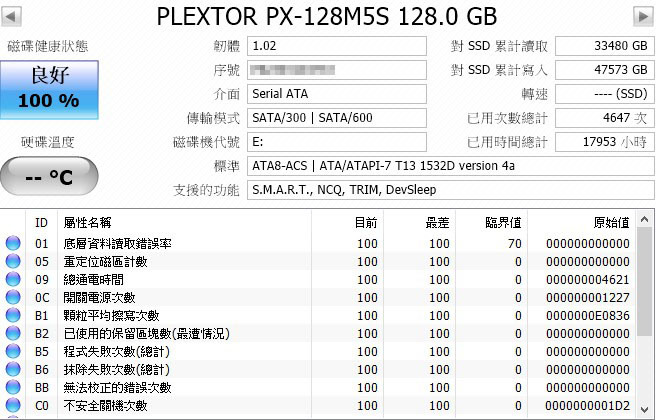Image resolution: width=656 pixels, height=420 pixels.
Task: Select the 顆粒平均擦寫次數 row
Action: pyautogui.click(x=318, y=315)
